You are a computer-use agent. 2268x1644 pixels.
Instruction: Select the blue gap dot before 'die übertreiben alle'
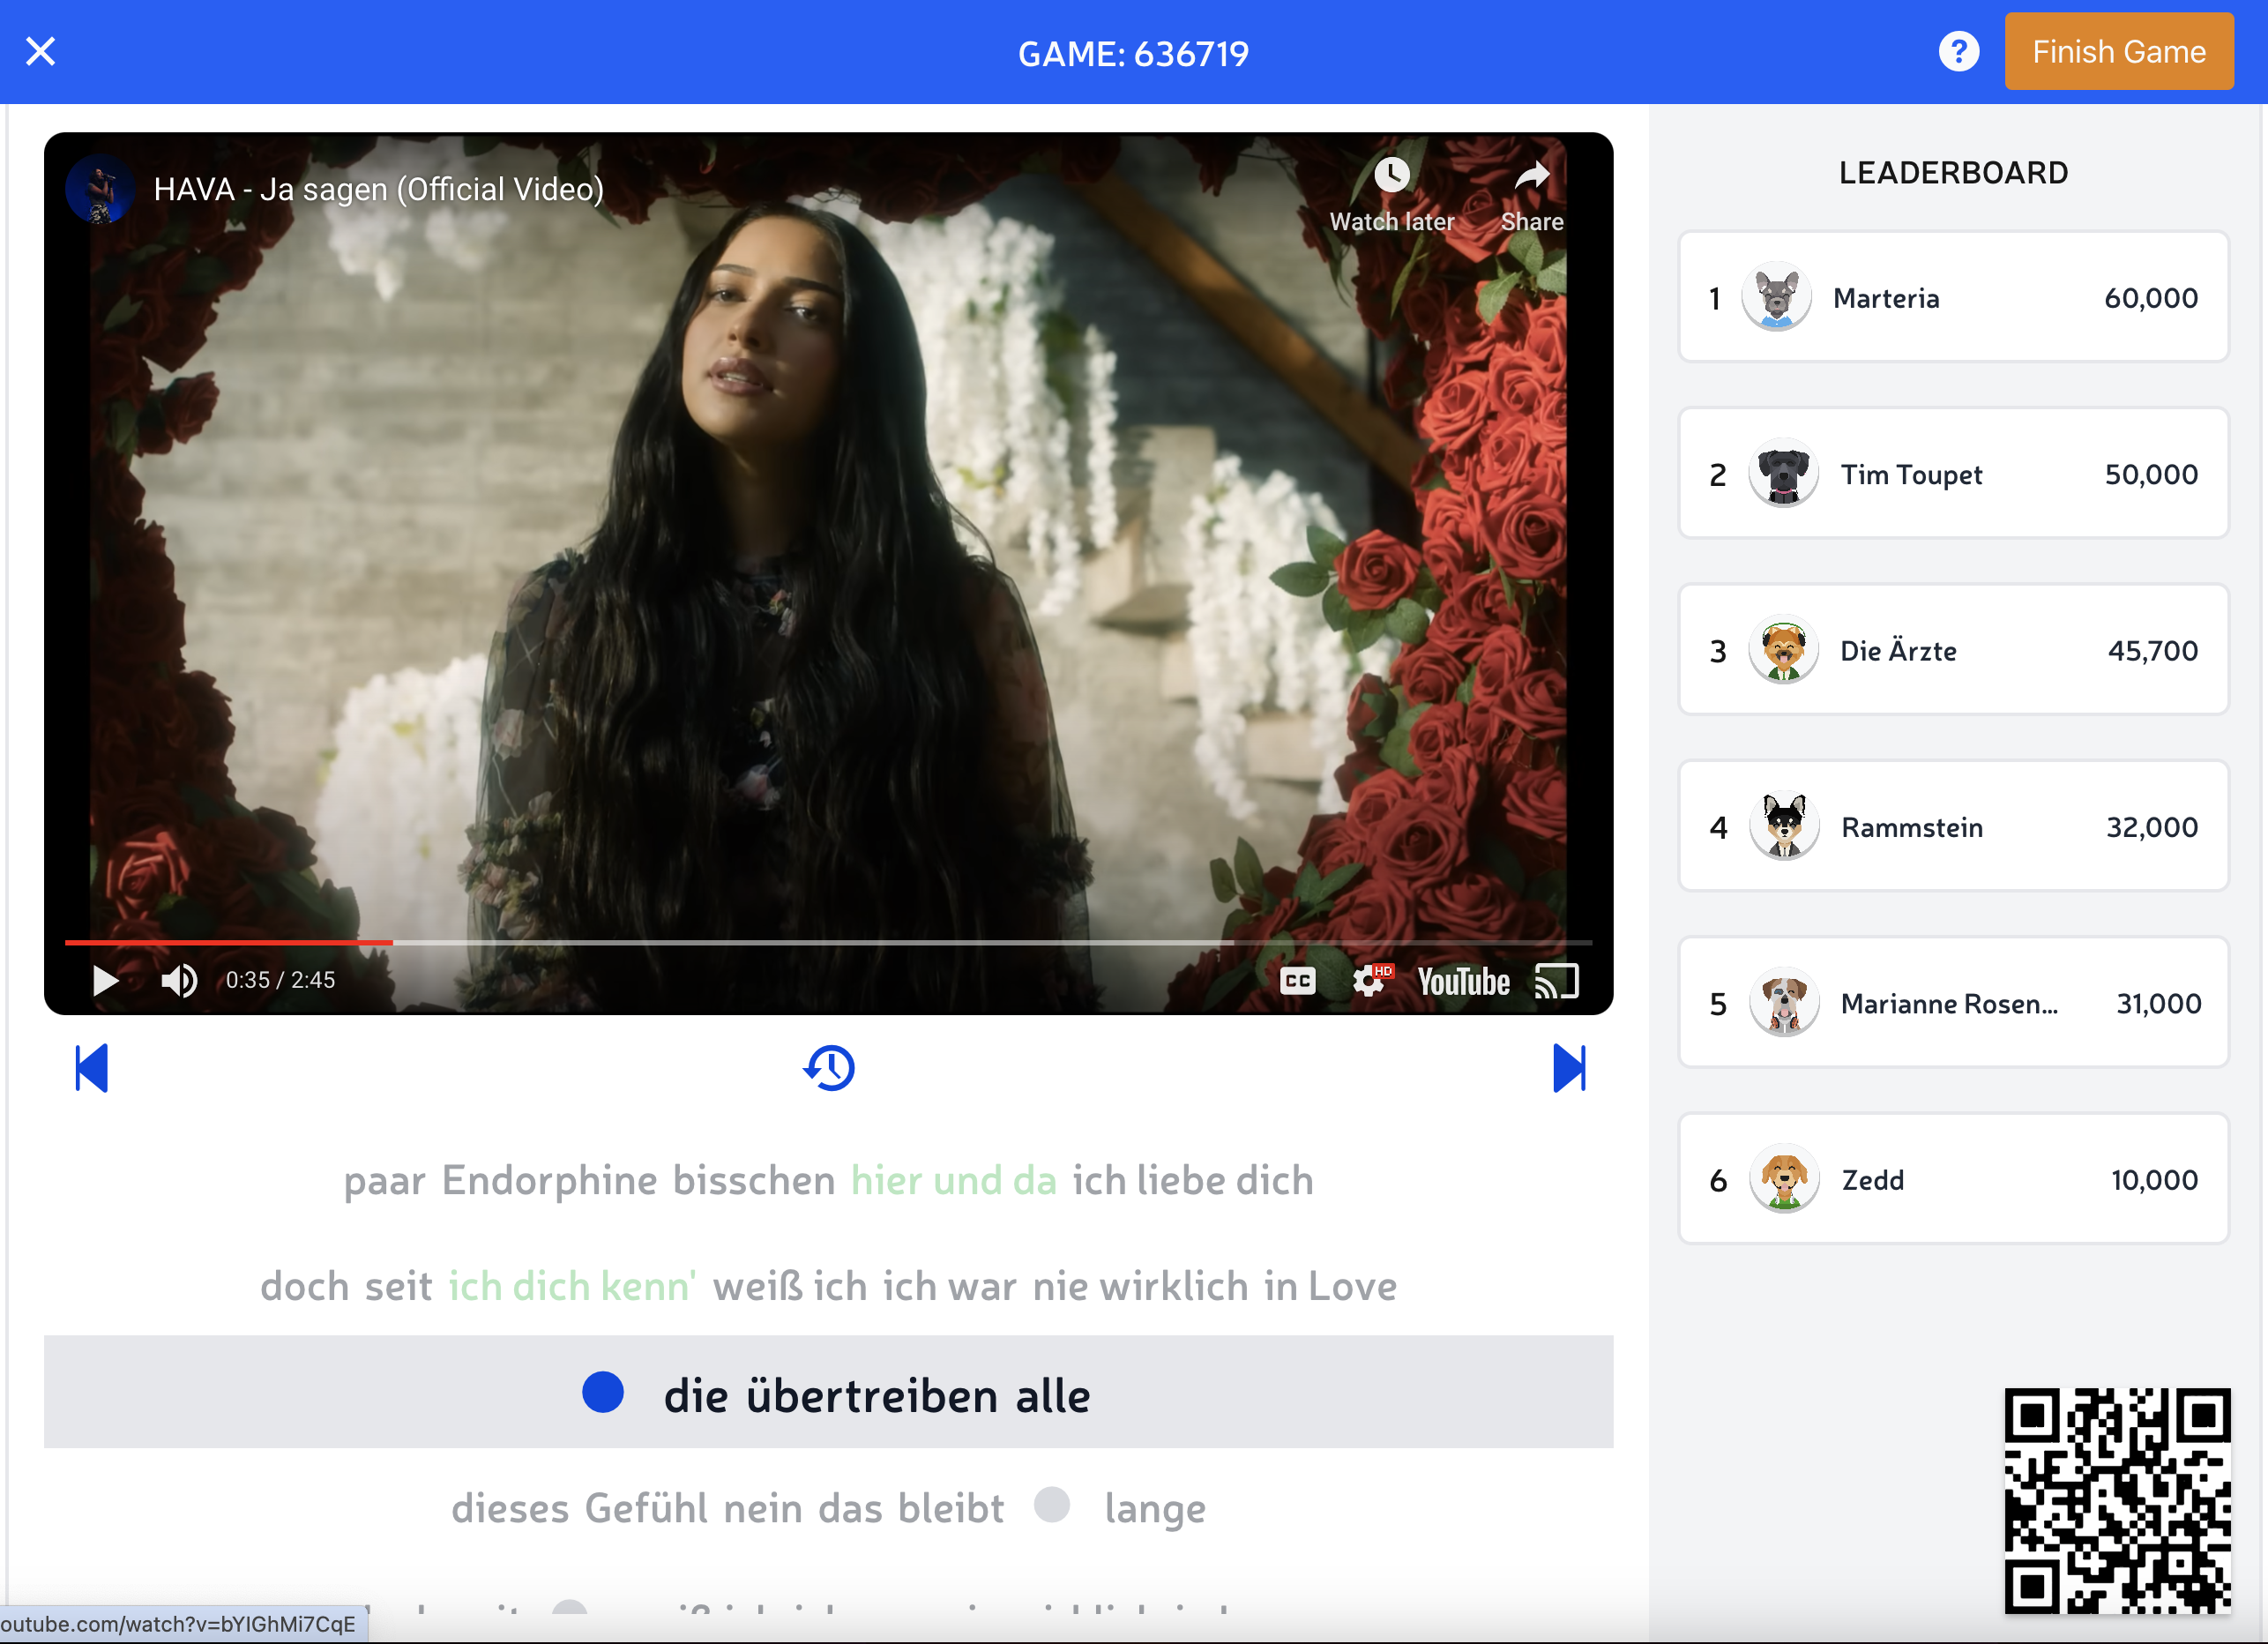pos(603,1392)
